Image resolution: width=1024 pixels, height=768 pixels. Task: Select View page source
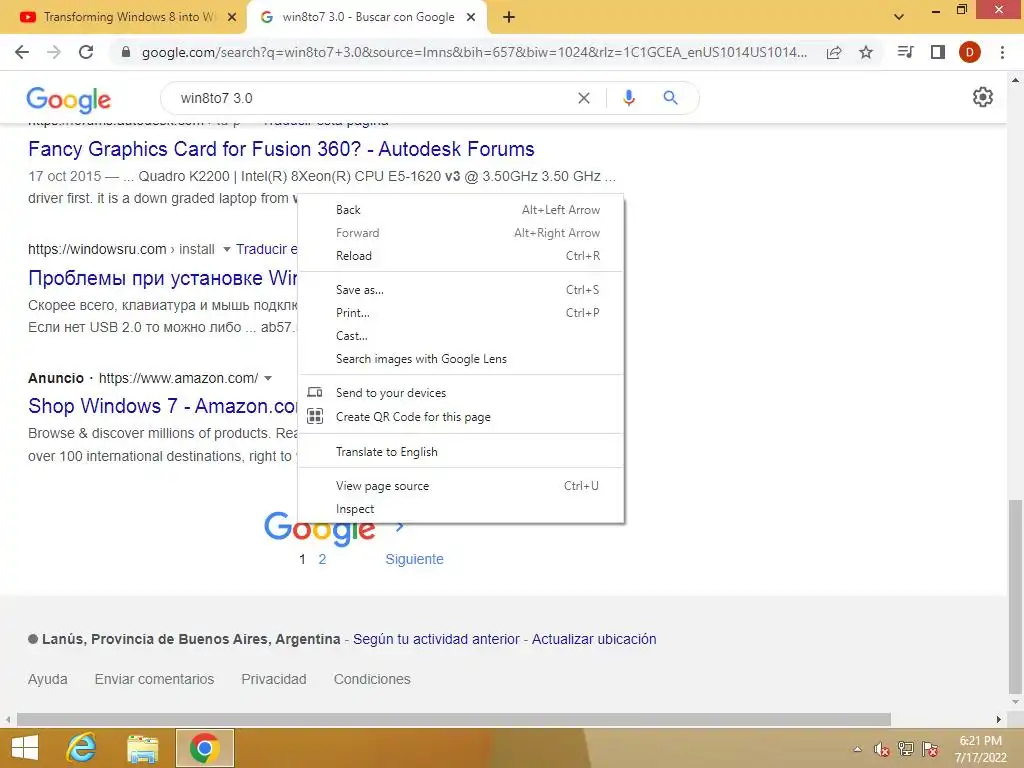point(461,486)
